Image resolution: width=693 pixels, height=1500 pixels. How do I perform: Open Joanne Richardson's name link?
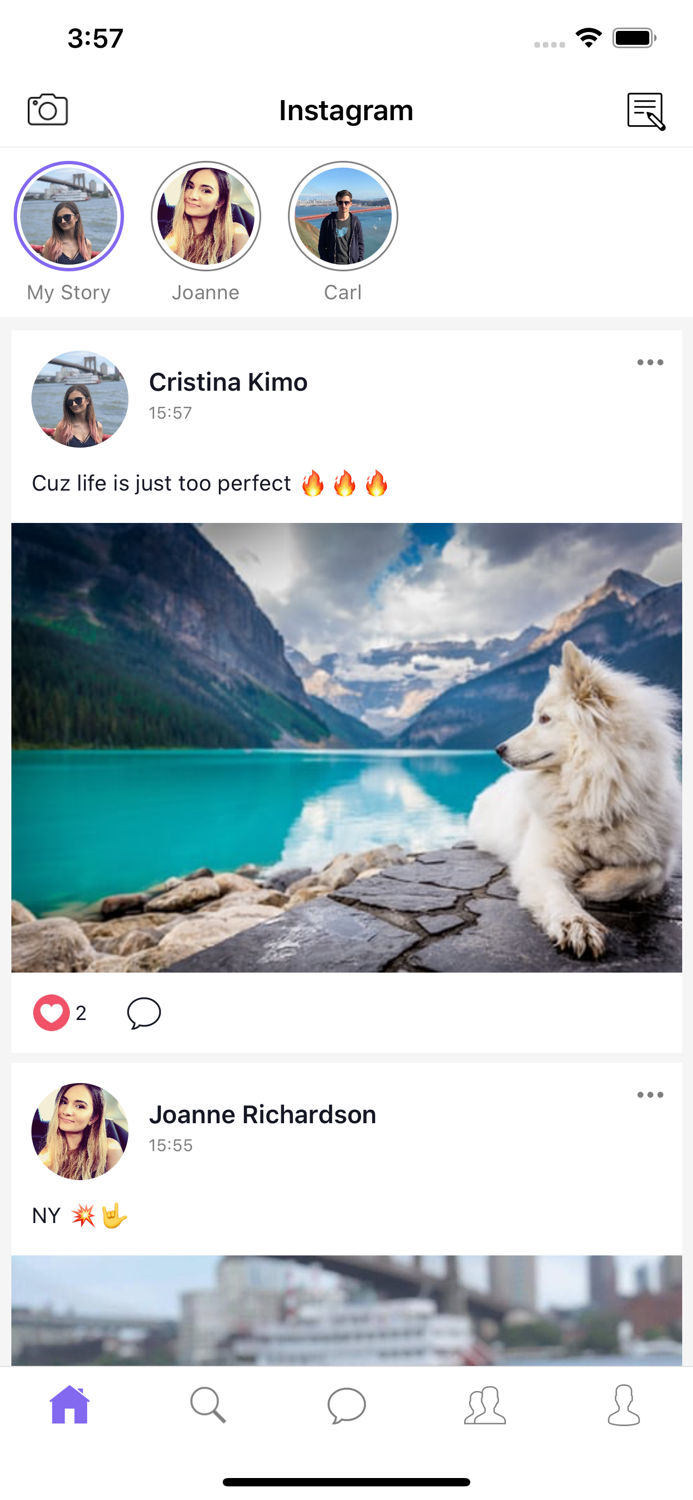262,1114
